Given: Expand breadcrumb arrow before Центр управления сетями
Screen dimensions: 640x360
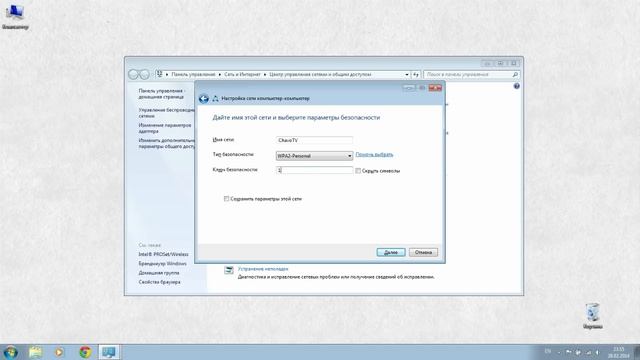Looking at the screenshot, I should (265, 75).
